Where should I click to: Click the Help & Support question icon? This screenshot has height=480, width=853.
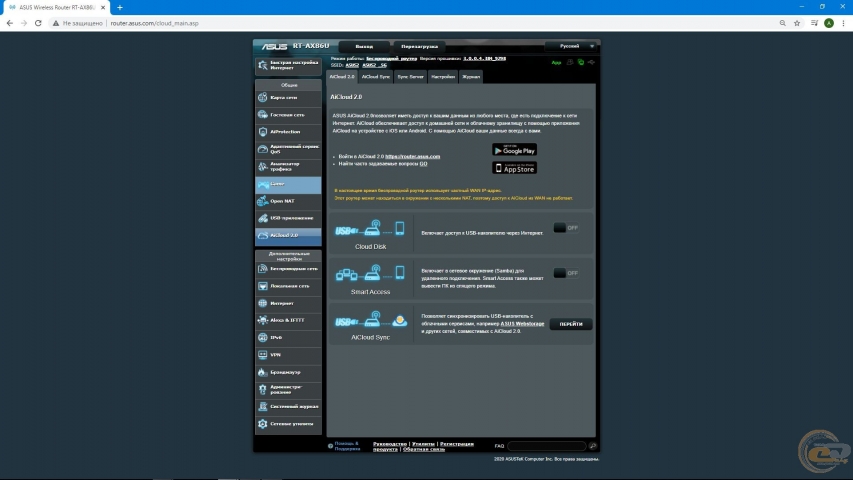330,446
